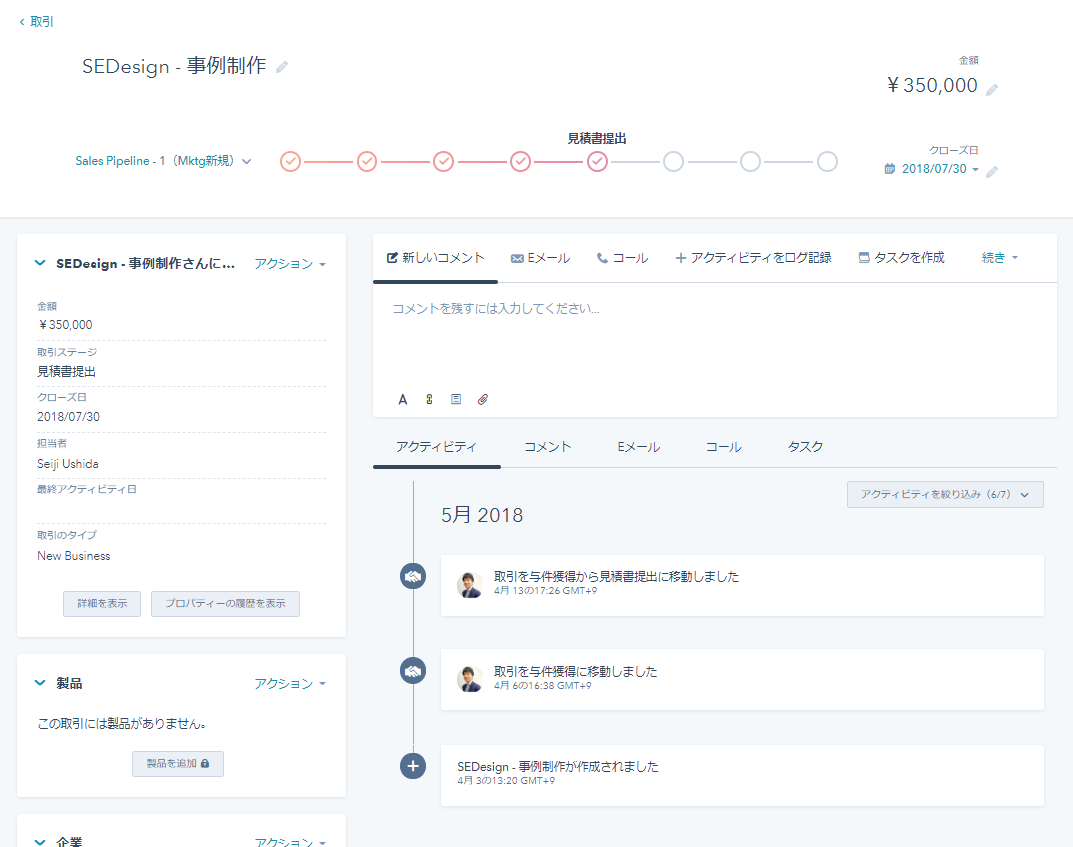Open アクション menu in the 企業 card
Image resolution: width=1073 pixels, height=847 pixels.
tap(289, 841)
